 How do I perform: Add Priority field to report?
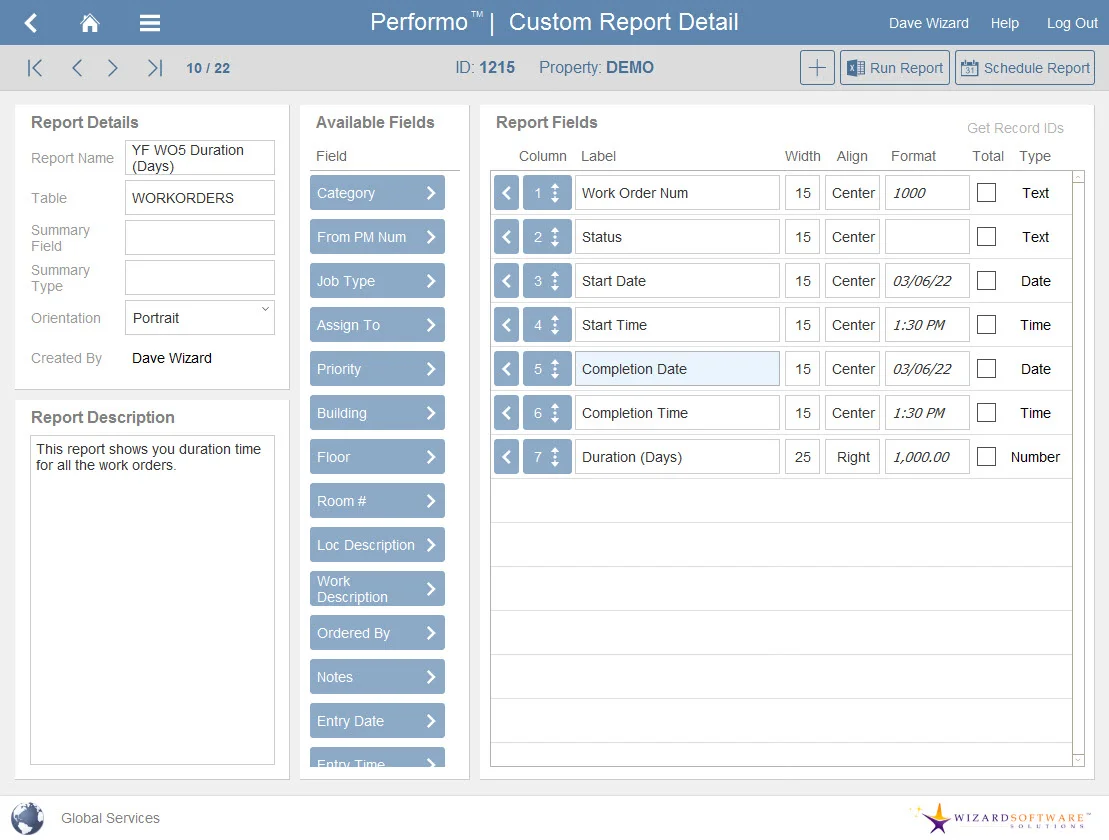tap(377, 369)
